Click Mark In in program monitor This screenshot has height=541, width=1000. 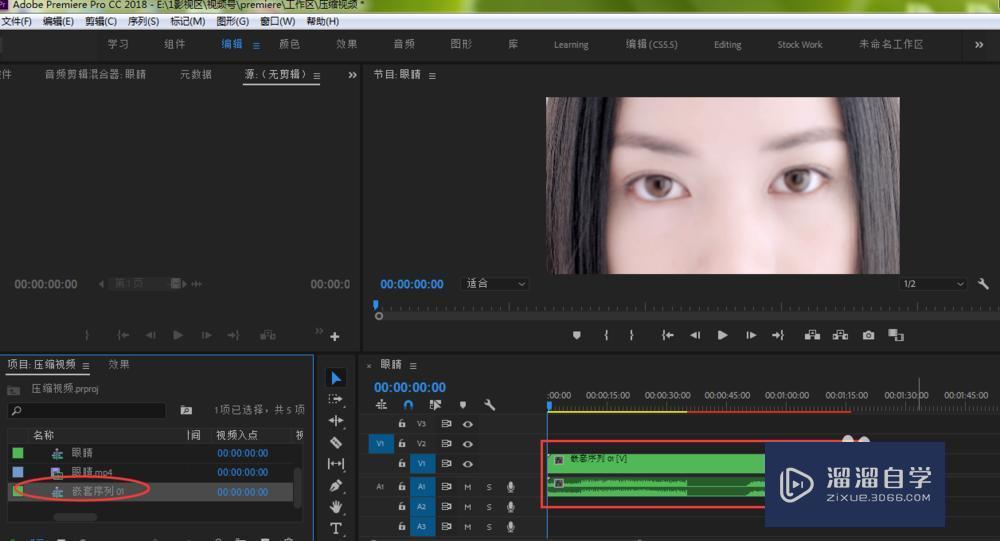click(x=606, y=335)
